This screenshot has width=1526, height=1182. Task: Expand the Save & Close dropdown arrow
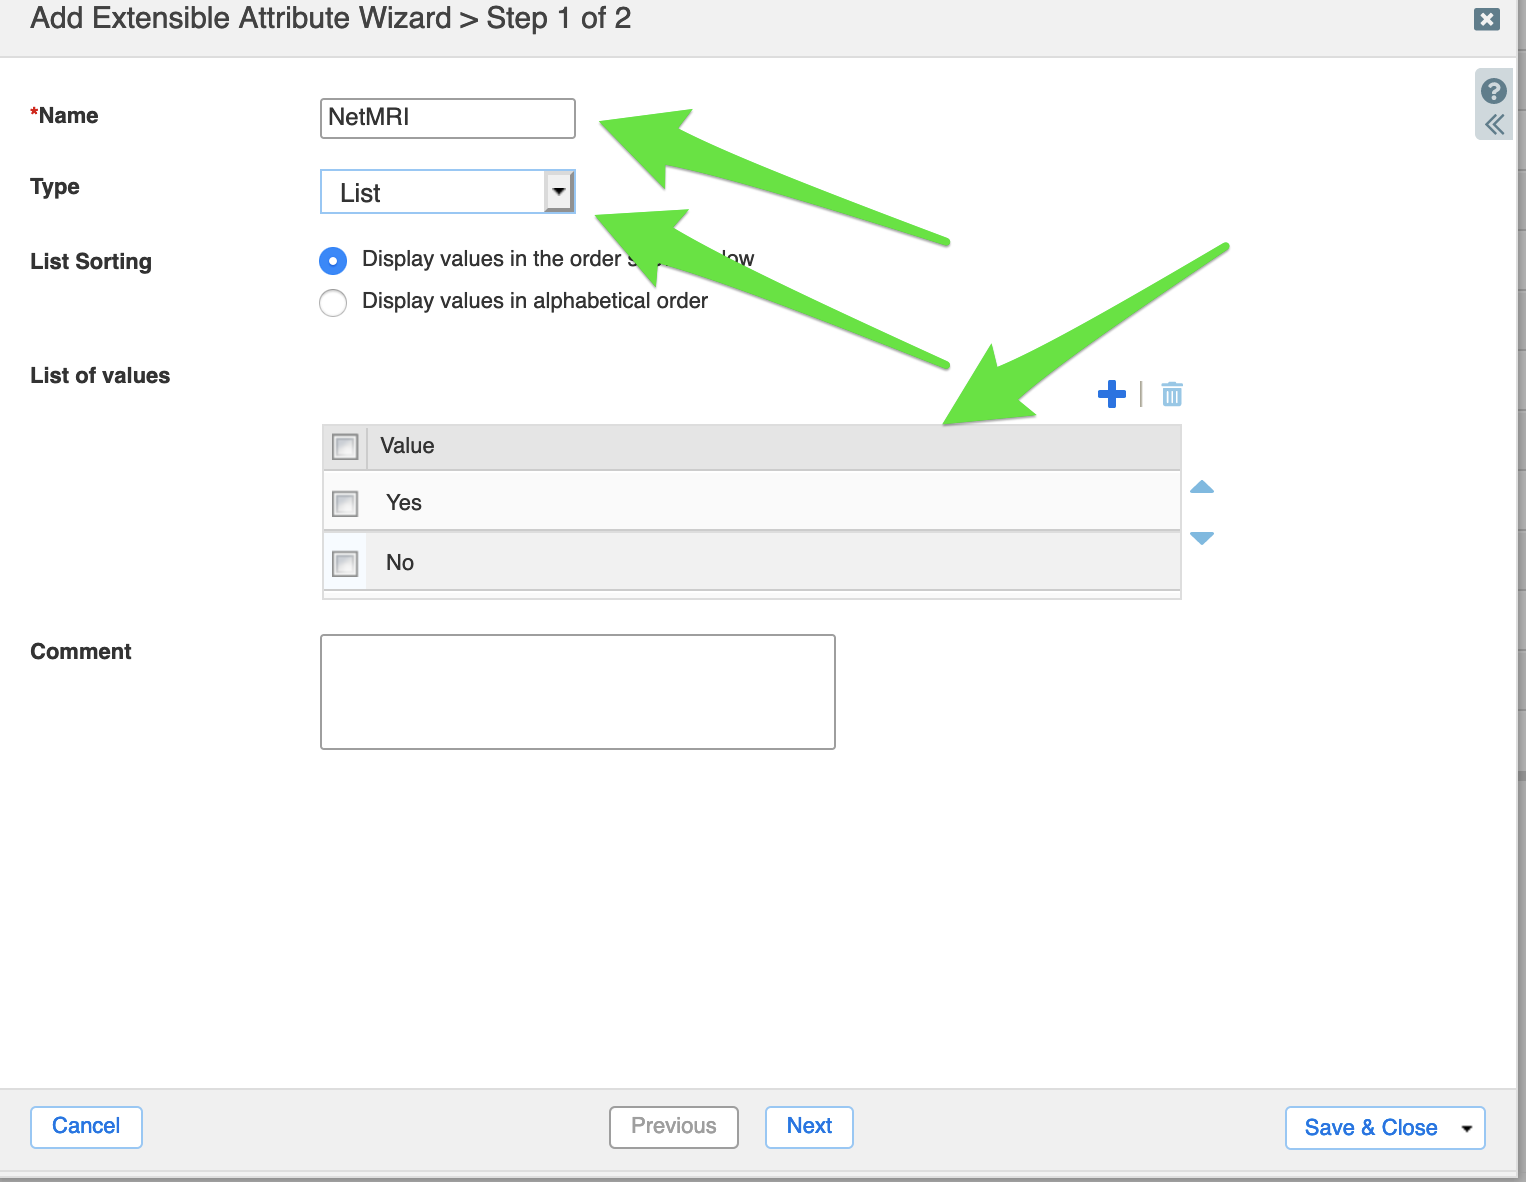[1467, 1128]
